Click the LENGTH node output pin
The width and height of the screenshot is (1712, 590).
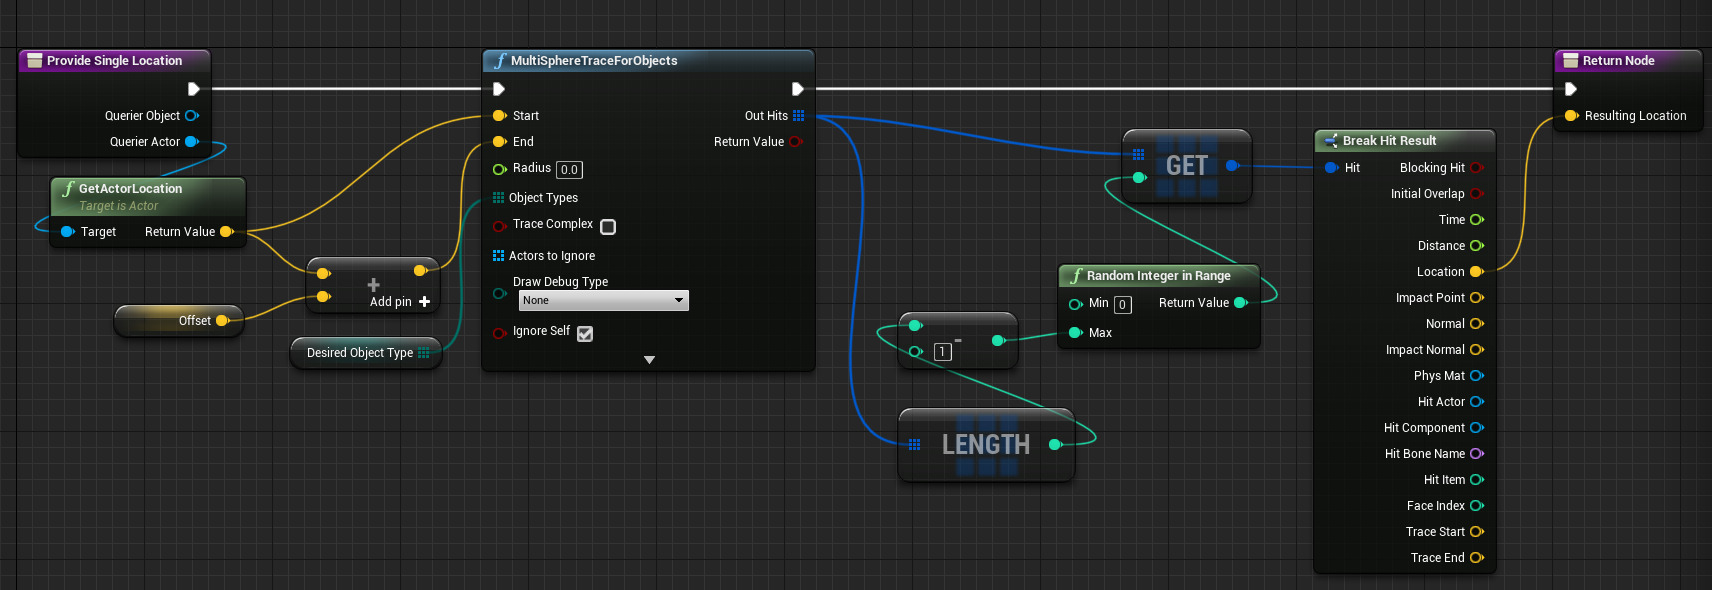coord(1055,444)
